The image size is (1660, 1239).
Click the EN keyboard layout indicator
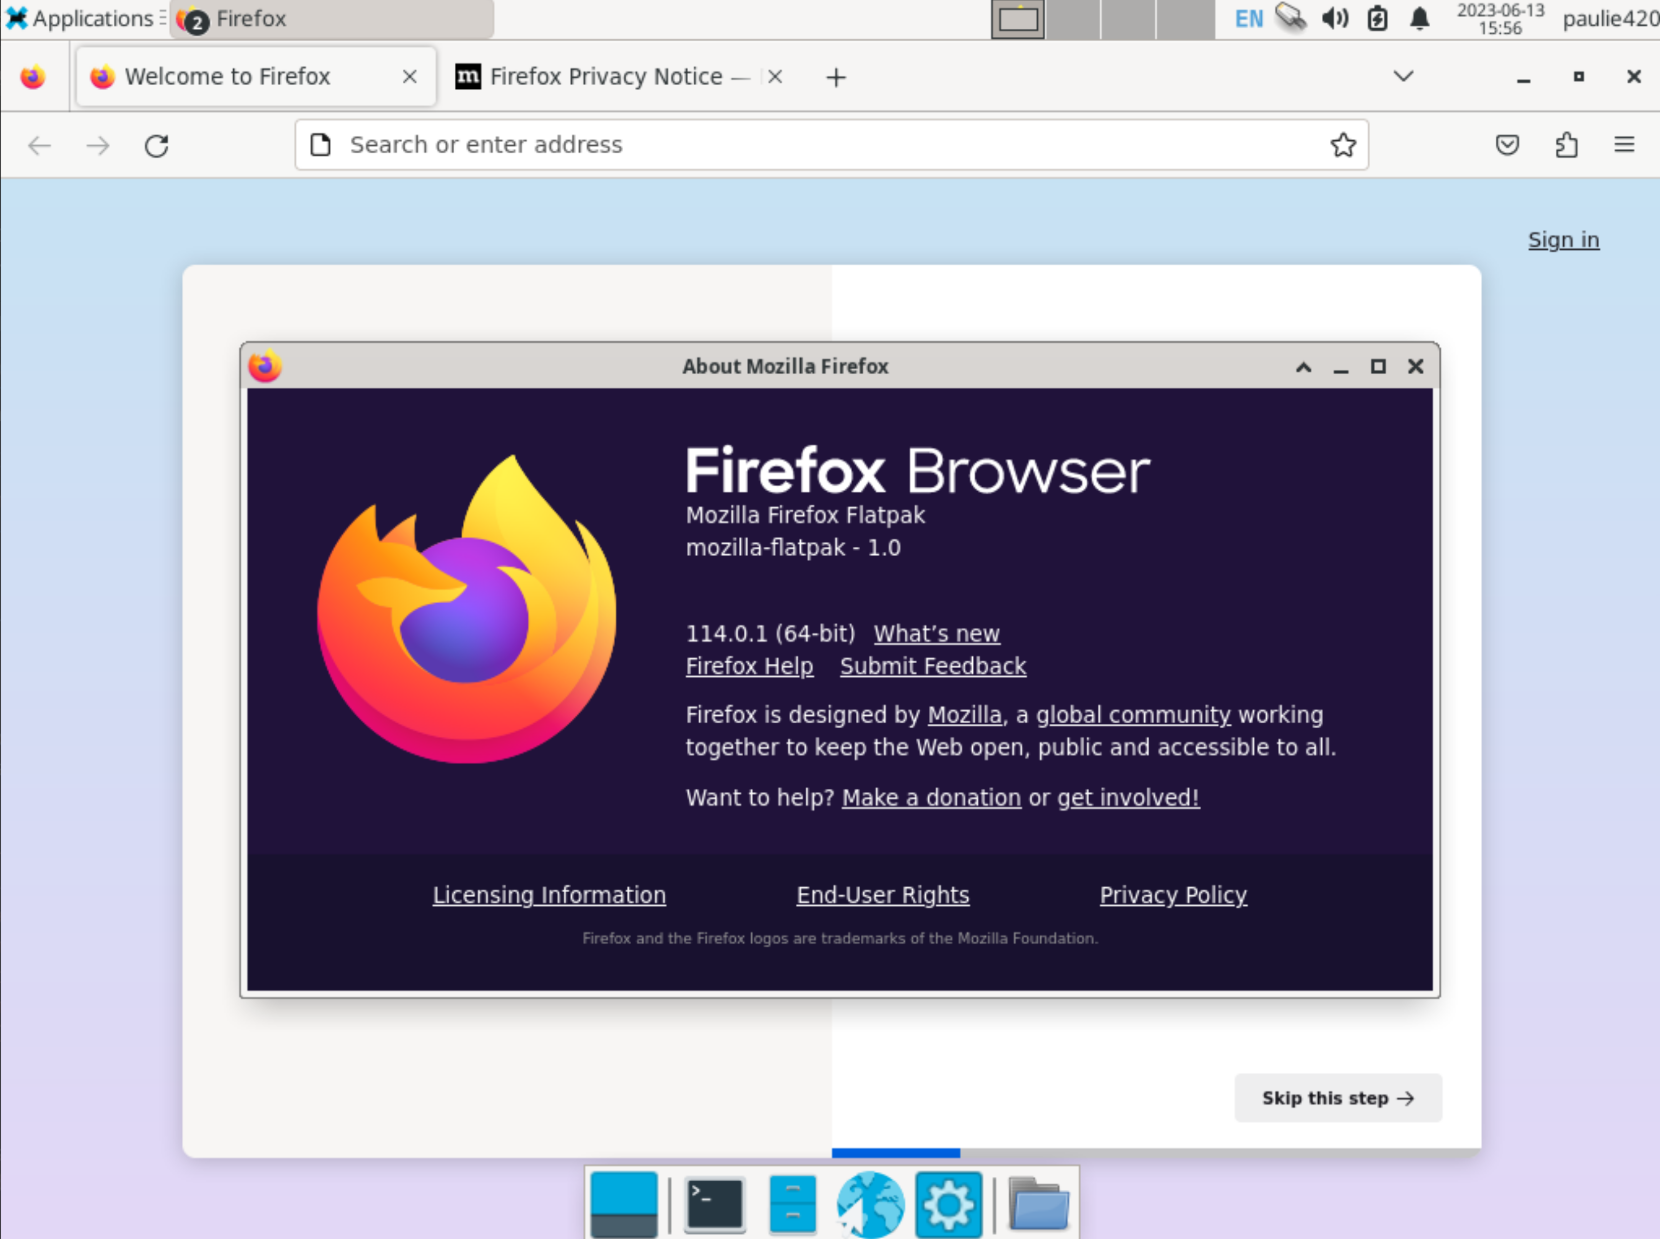pos(1248,19)
